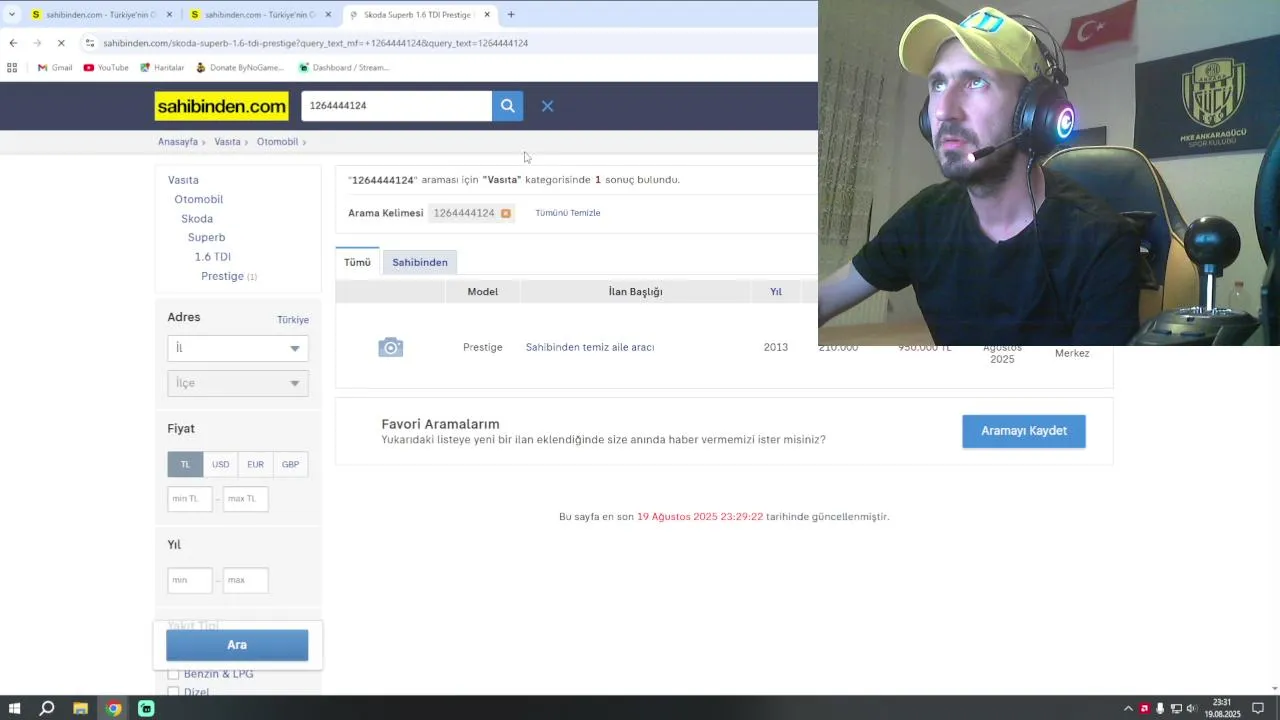Clear the search with the X icon

pos(547,106)
